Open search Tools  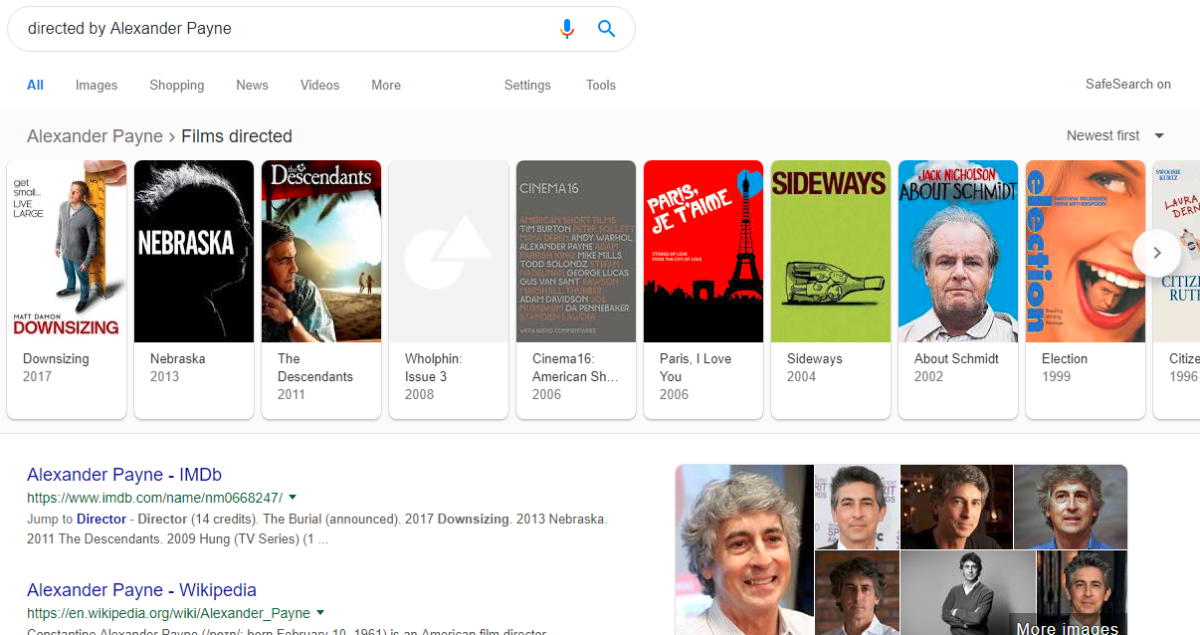[601, 85]
